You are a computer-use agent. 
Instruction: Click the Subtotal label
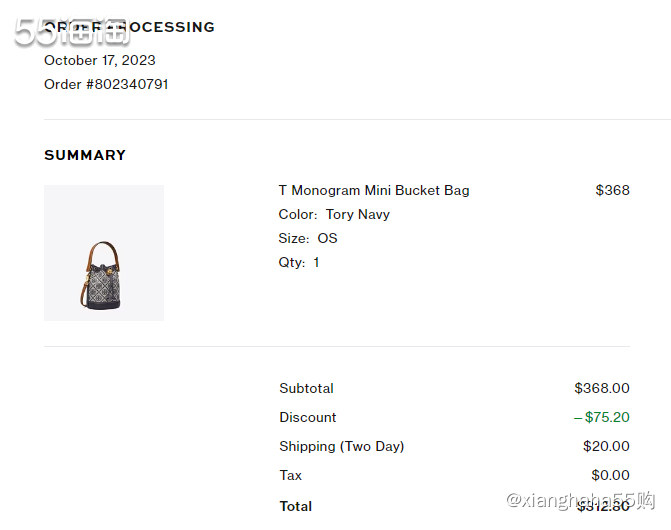(x=306, y=388)
